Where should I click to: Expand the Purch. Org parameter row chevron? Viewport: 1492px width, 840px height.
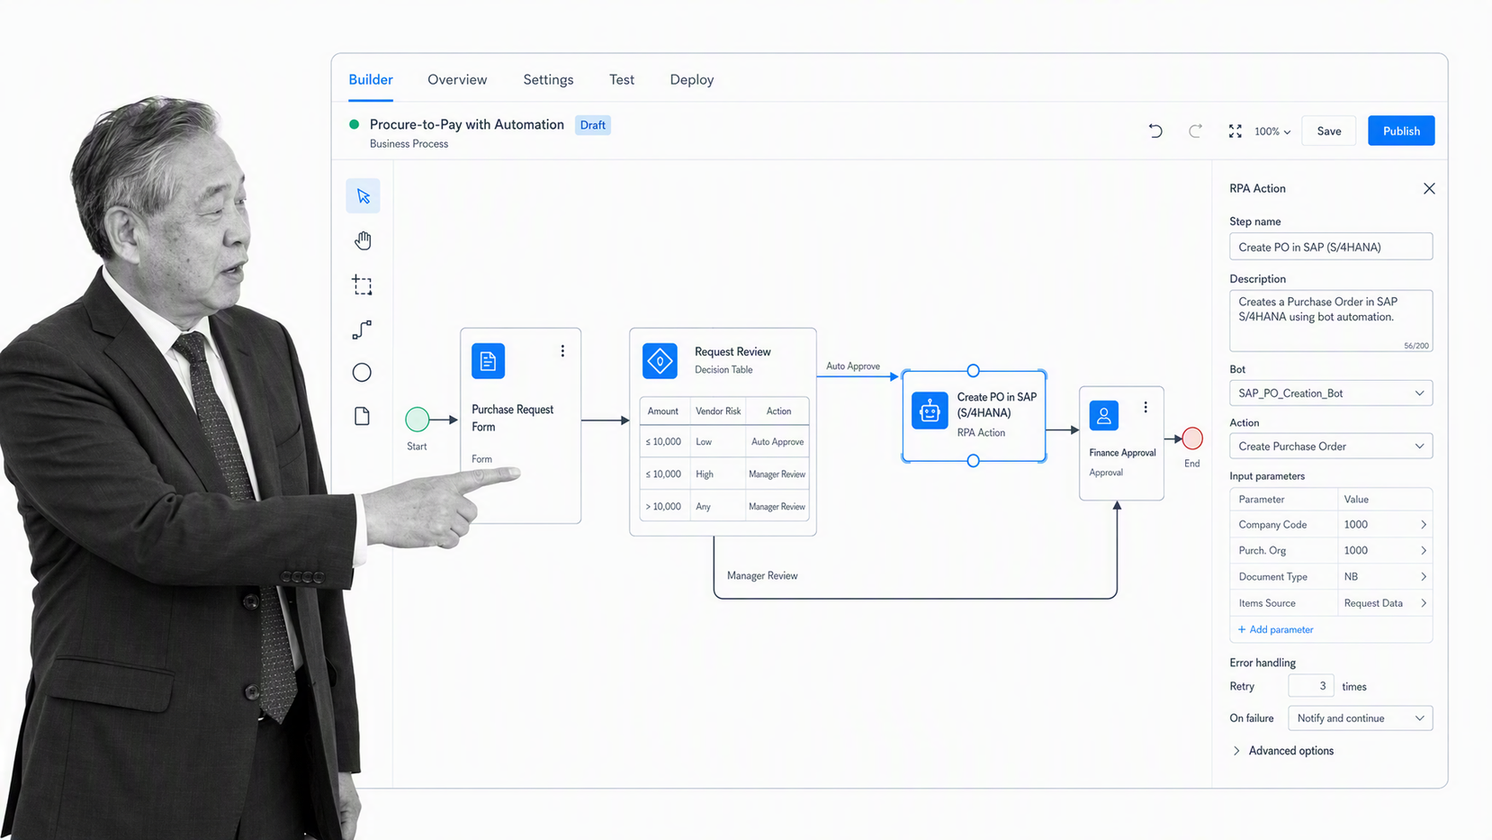(1423, 551)
